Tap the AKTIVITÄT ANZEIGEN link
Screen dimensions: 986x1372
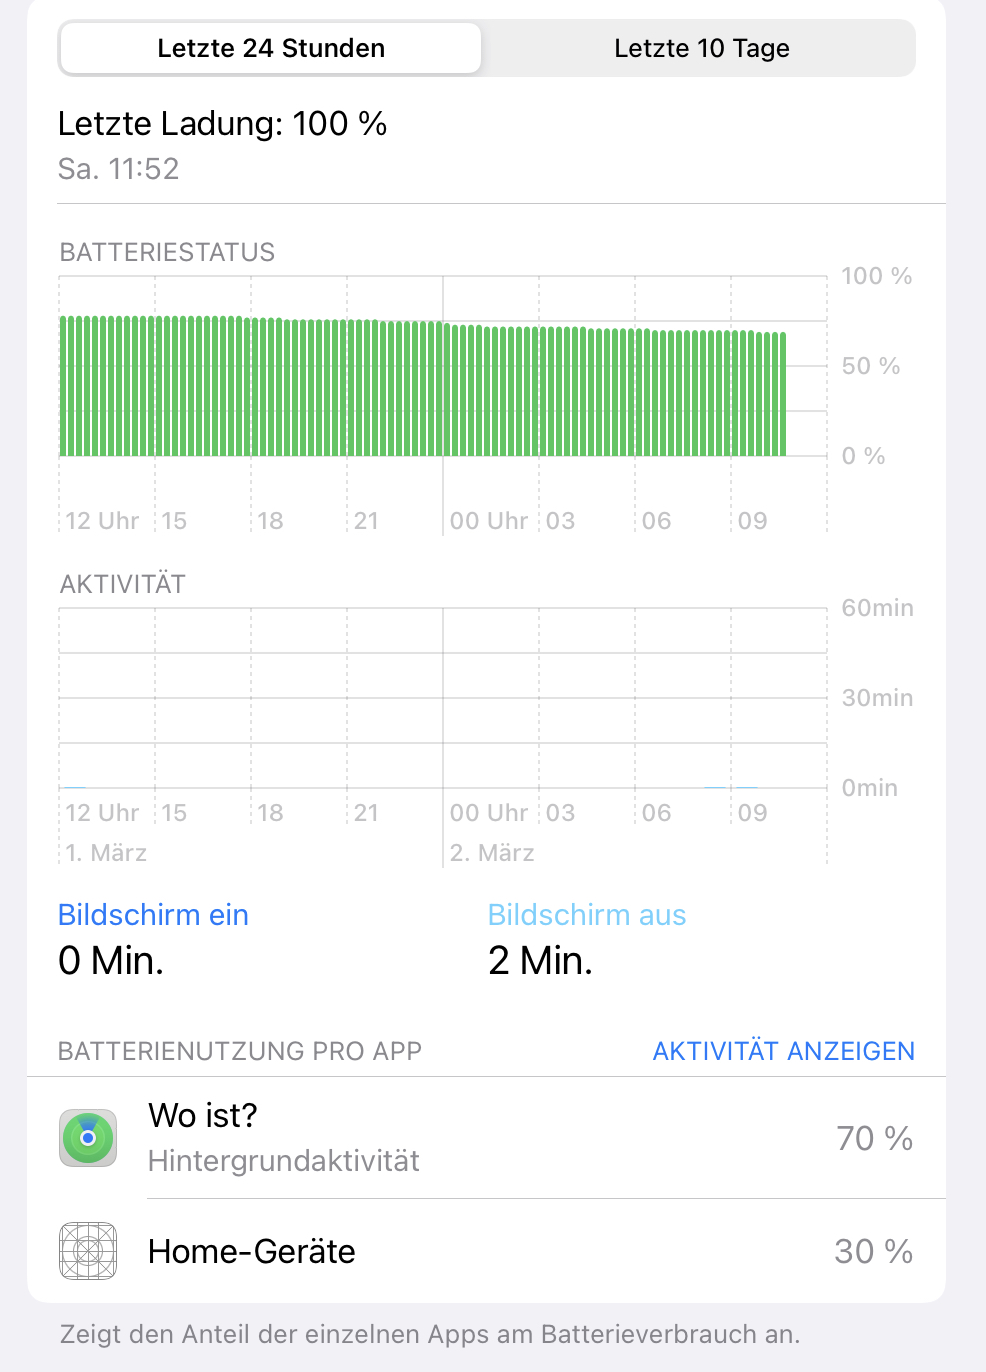pyautogui.click(x=783, y=1051)
